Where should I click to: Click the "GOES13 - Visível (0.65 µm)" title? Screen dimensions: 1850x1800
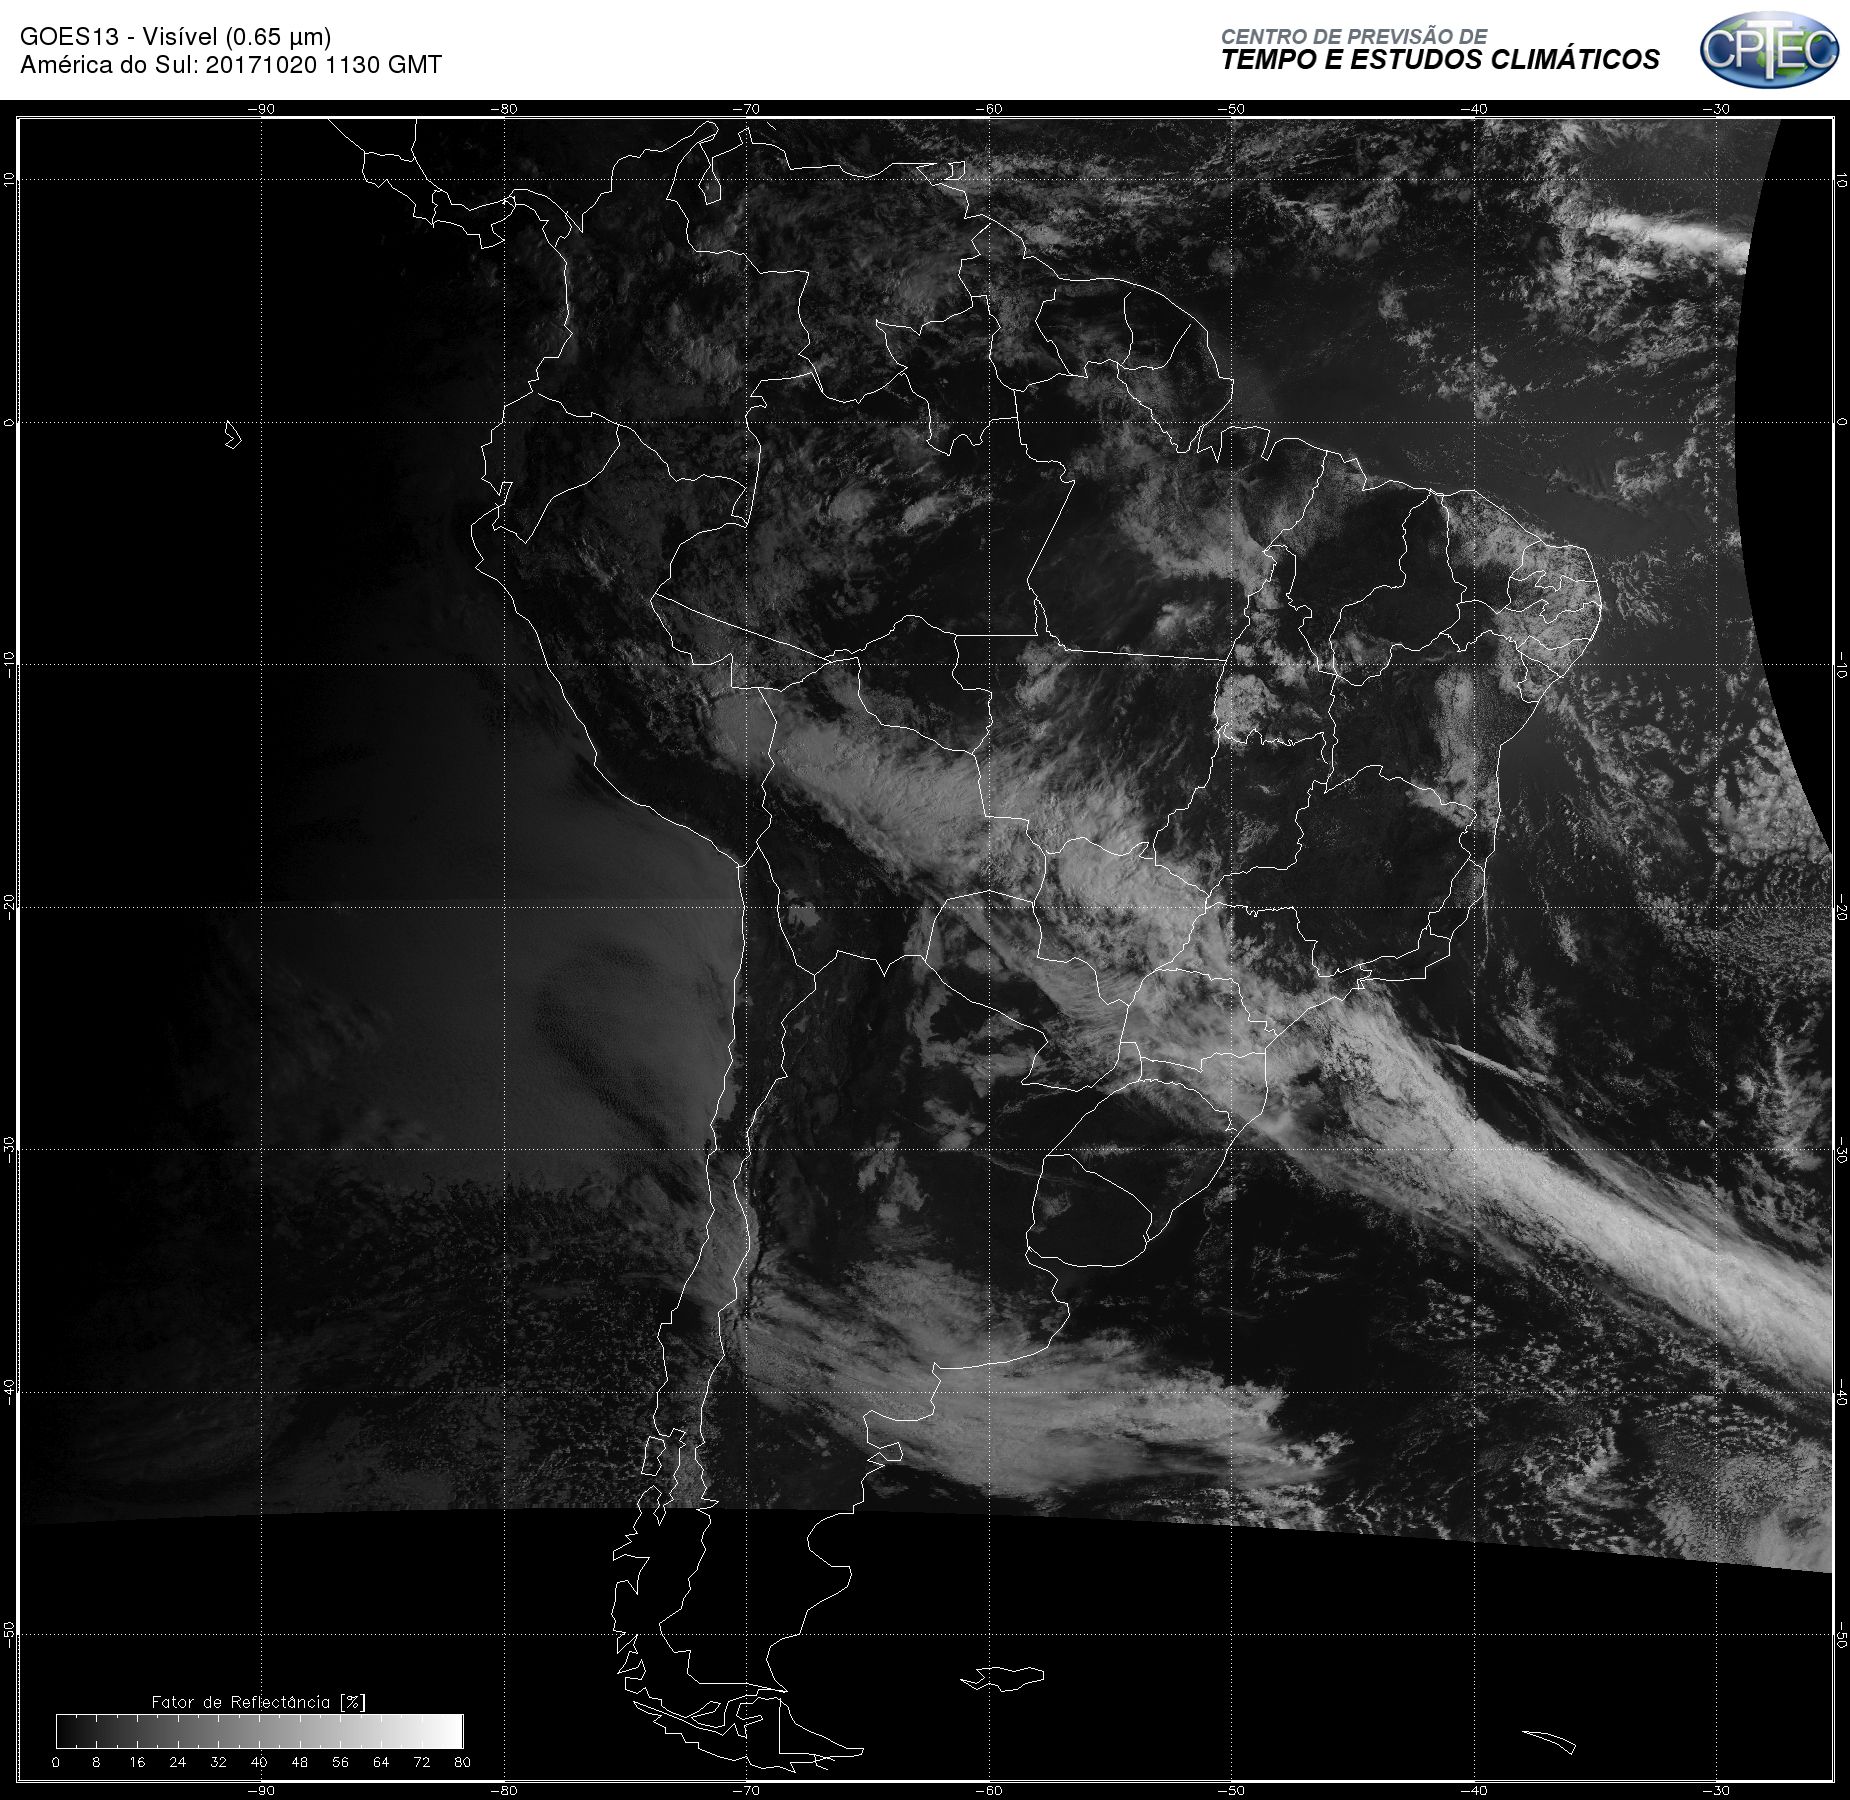(175, 37)
